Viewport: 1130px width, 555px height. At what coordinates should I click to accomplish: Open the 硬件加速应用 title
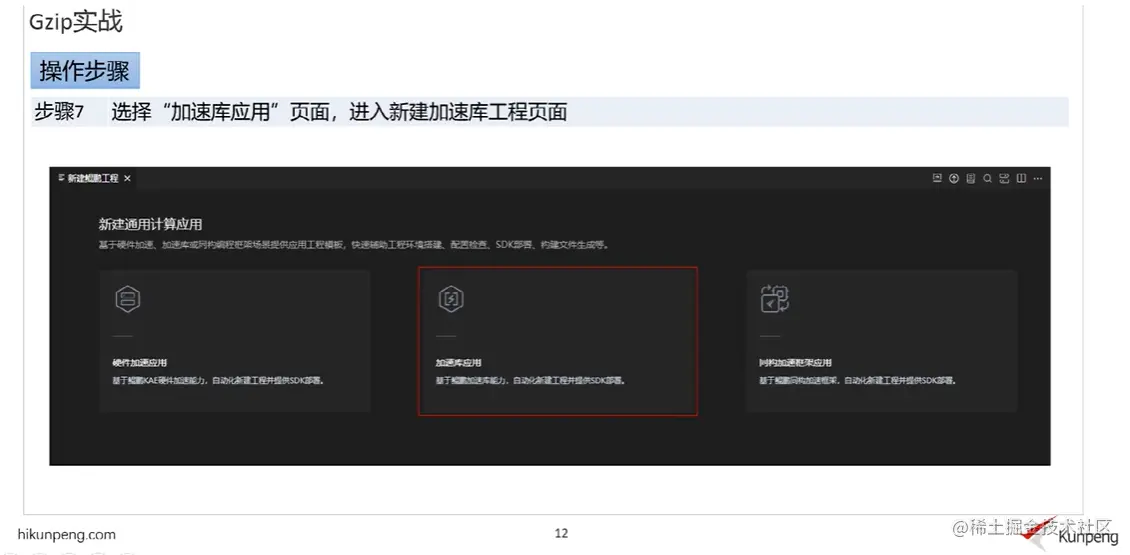click(x=139, y=363)
